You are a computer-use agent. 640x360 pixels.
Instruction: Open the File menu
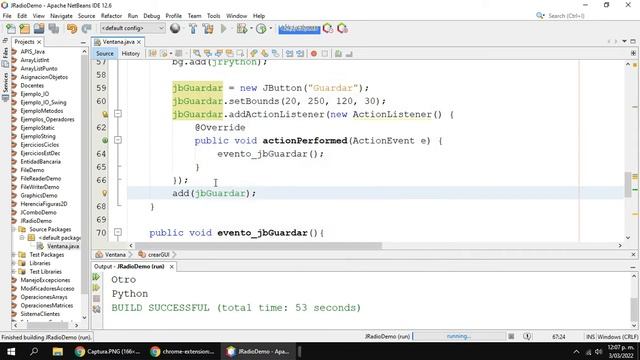[7, 16]
